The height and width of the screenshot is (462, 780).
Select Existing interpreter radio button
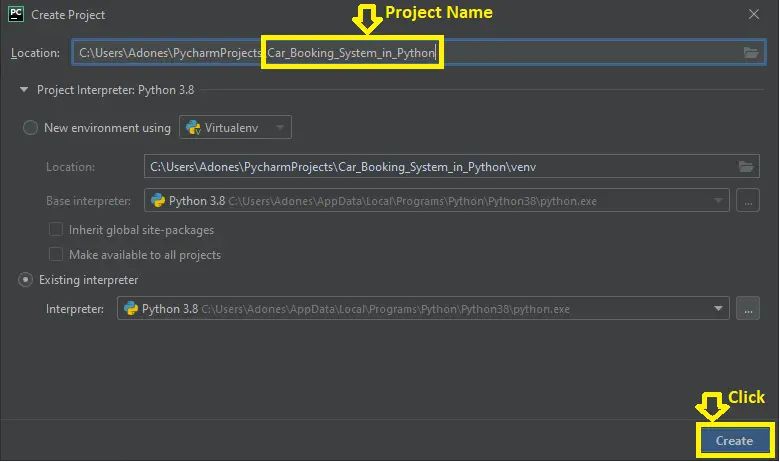(x=25, y=280)
